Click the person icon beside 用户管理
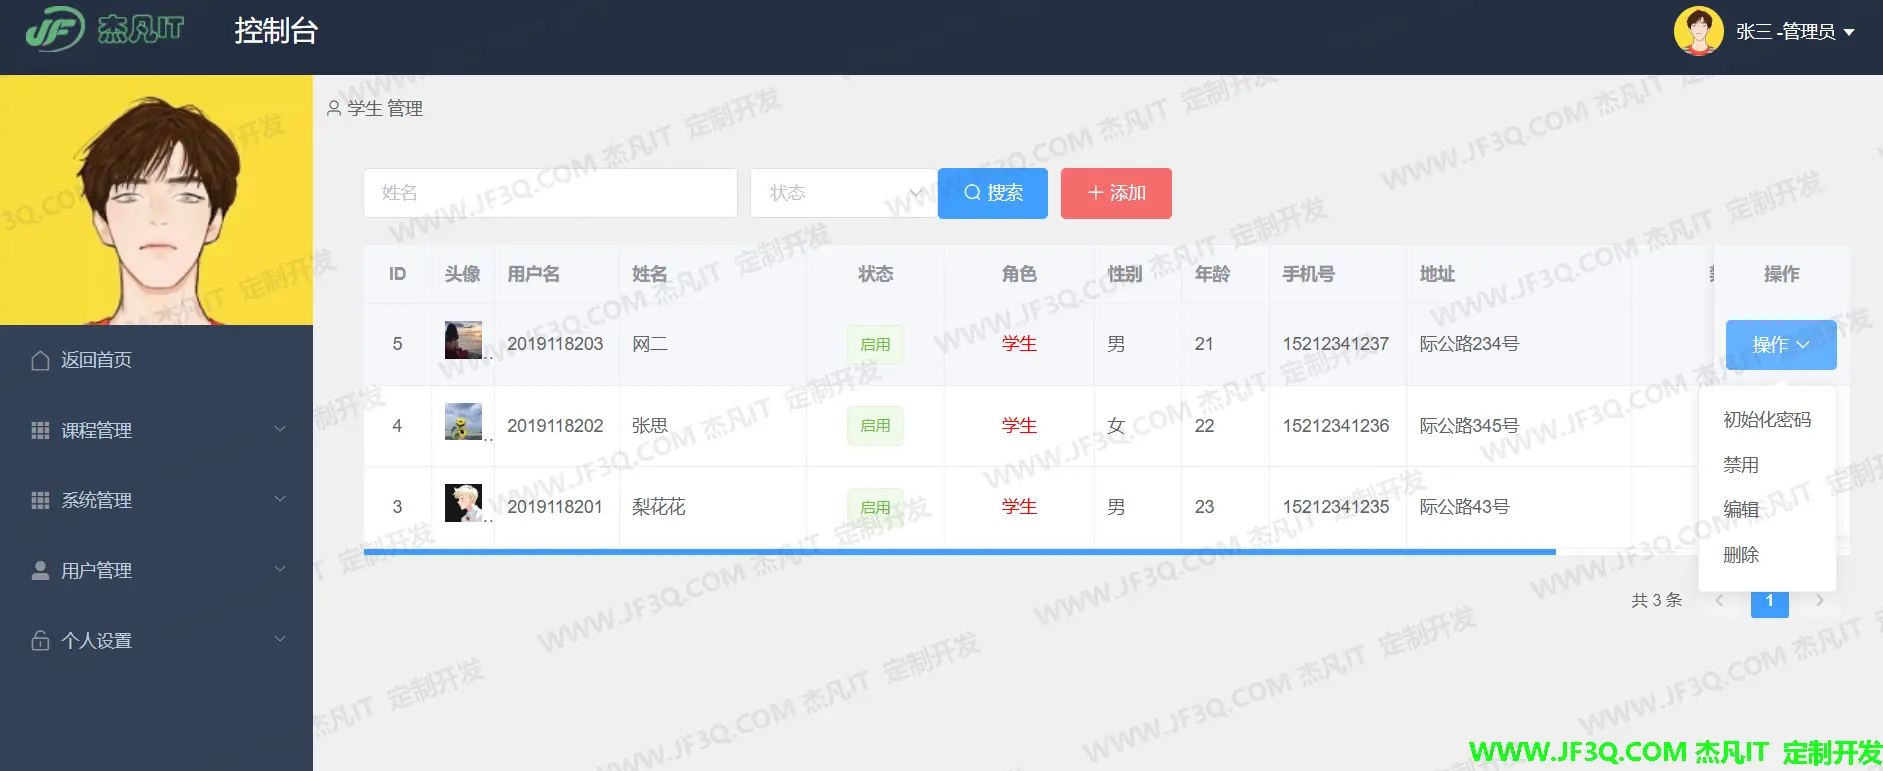Screen dimensions: 1883x771 (40, 570)
